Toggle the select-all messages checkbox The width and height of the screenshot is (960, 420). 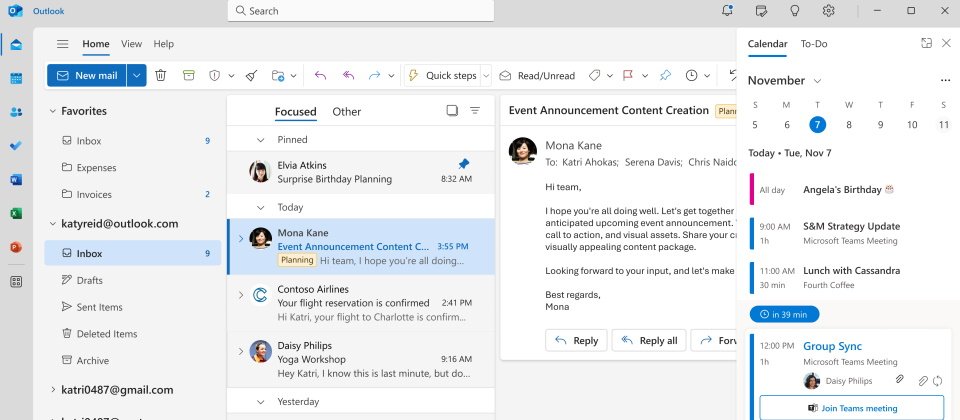(452, 111)
